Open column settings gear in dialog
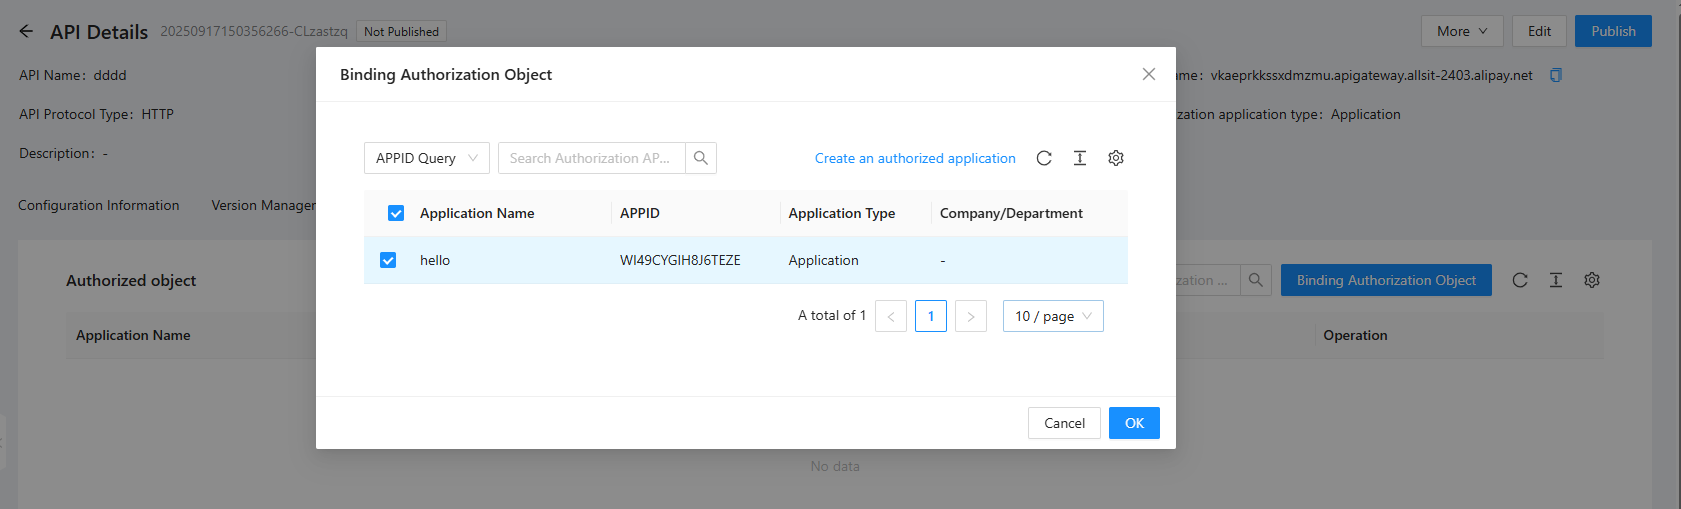This screenshot has width=1681, height=509. pos(1116,158)
